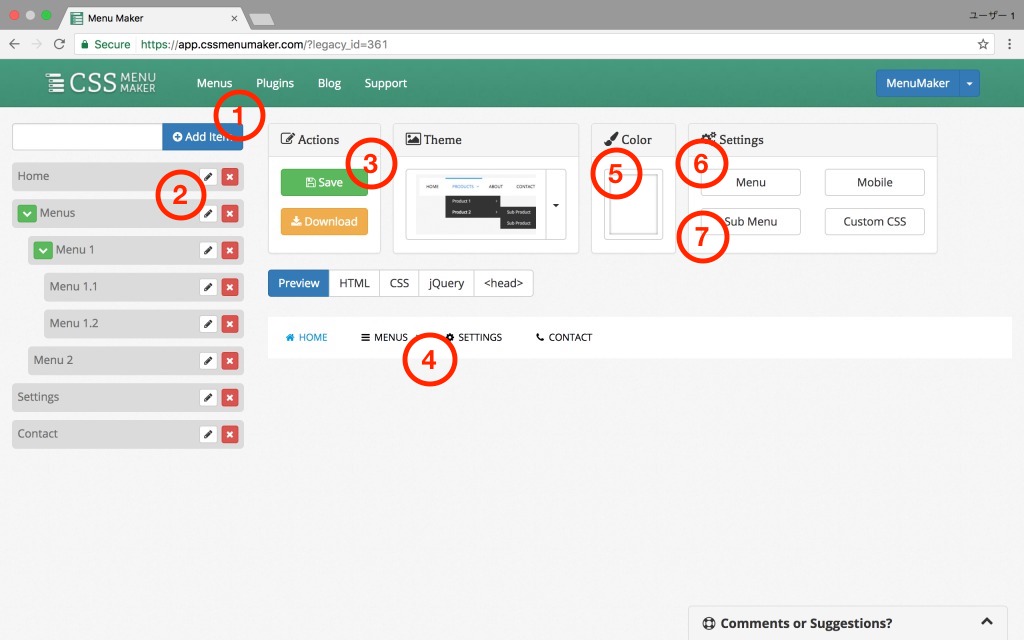Edit the Menu 1 item
This screenshot has width=1024, height=640.
click(x=208, y=250)
